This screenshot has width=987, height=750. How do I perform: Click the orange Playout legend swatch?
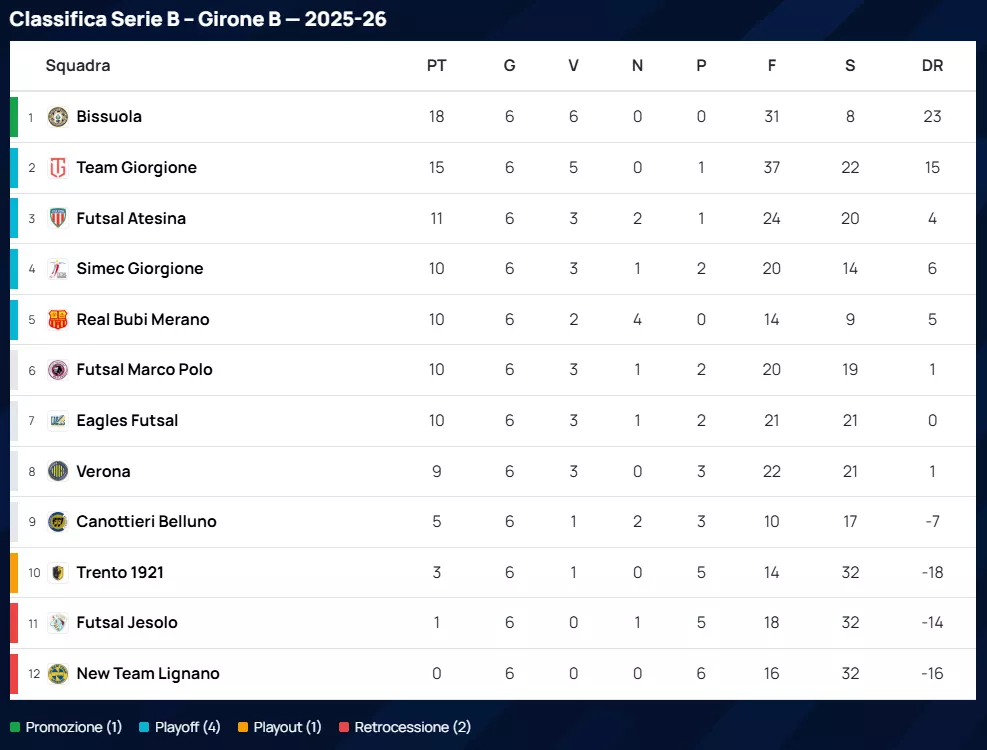pyautogui.click(x=244, y=728)
